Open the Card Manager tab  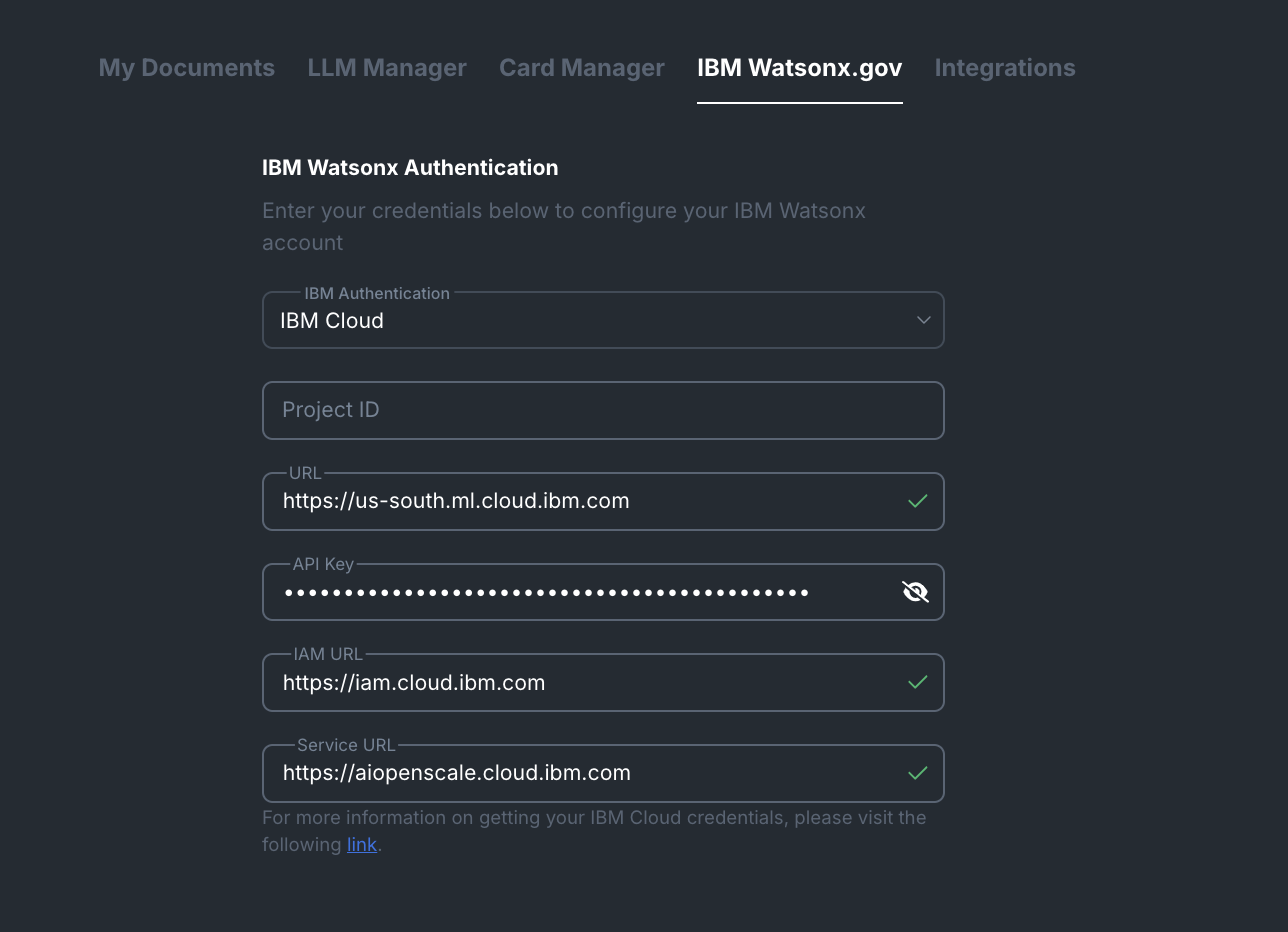coord(582,68)
